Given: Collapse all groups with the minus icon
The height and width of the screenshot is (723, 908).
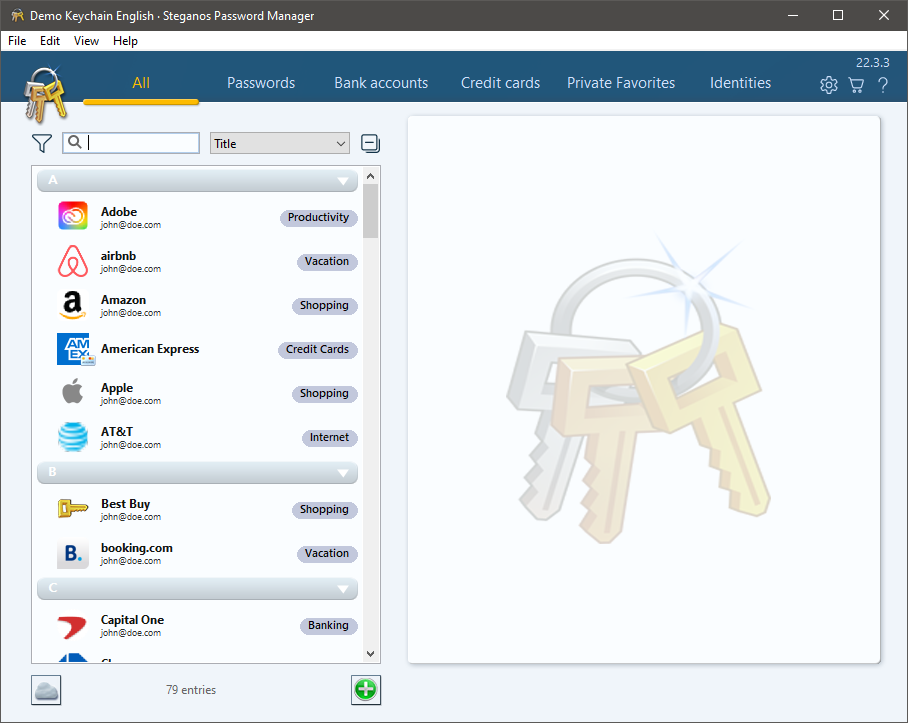Looking at the screenshot, I should (x=370, y=143).
